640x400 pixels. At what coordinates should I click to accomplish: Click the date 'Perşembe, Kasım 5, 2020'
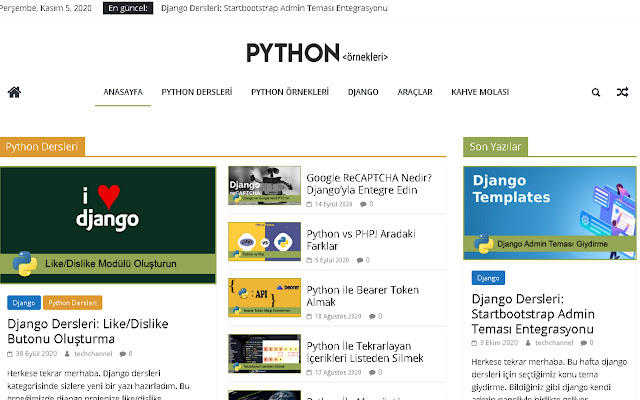pyautogui.click(x=46, y=8)
